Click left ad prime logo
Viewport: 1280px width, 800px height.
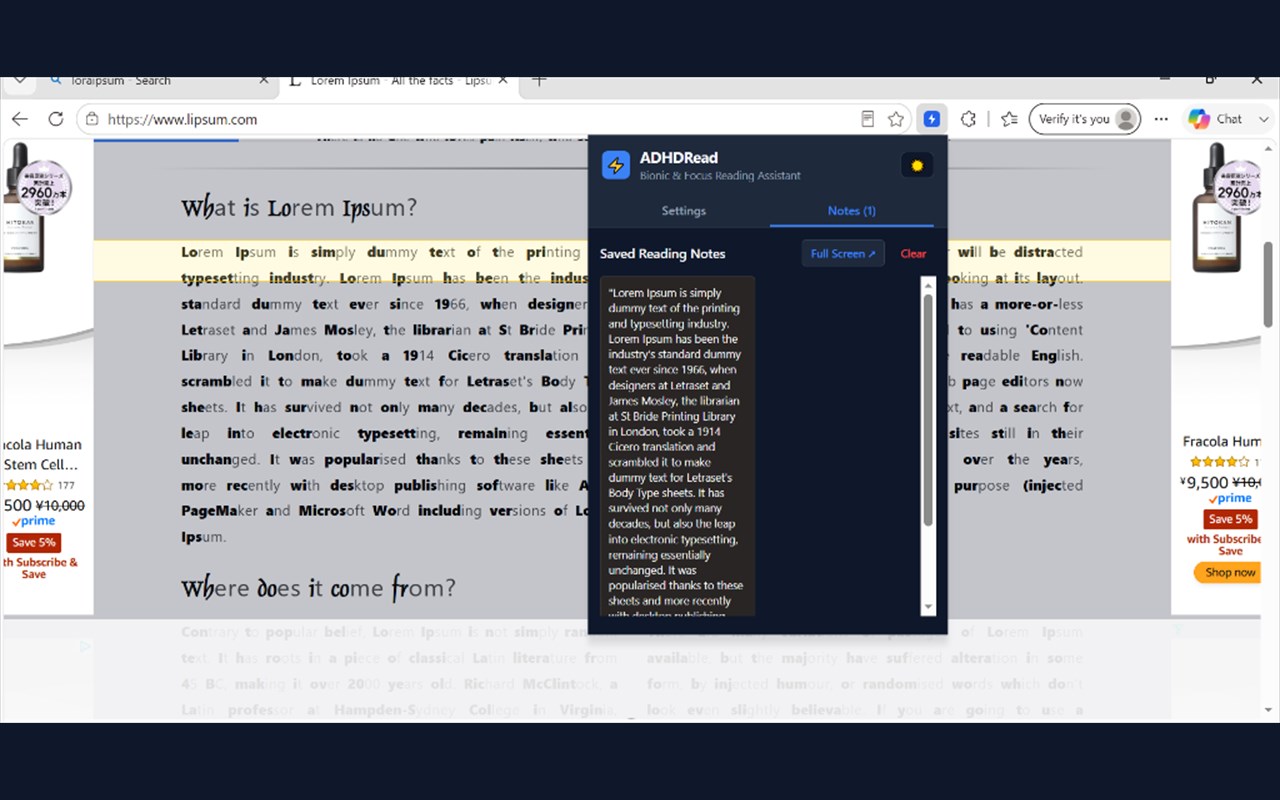[x=32, y=521]
